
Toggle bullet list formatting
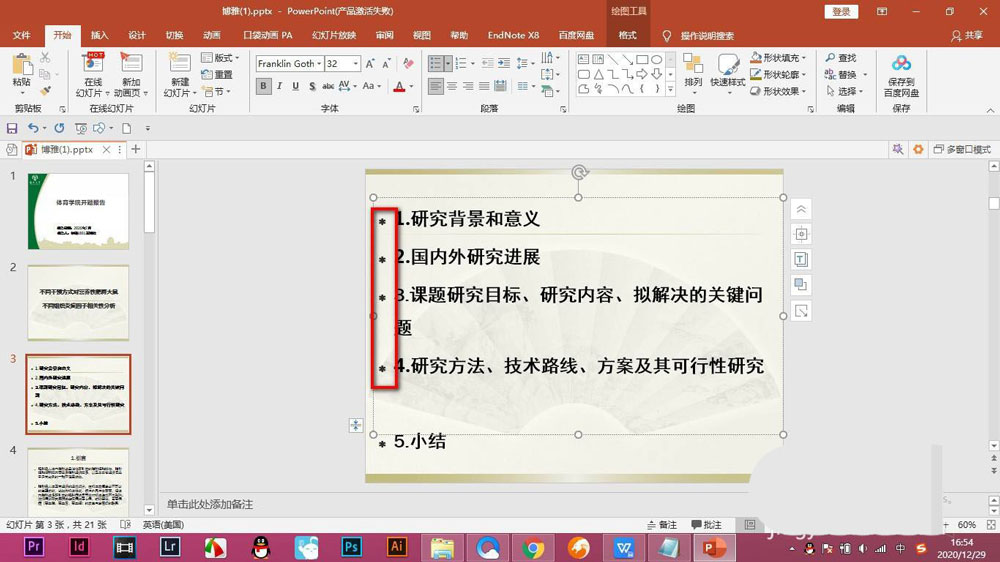click(x=435, y=63)
